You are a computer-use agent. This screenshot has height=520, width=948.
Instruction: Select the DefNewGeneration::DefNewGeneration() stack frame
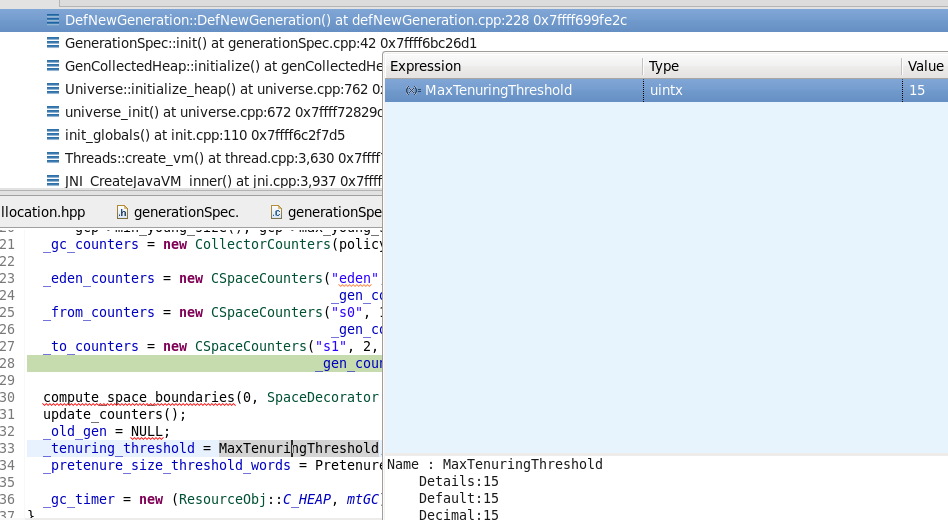pyautogui.click(x=474, y=20)
